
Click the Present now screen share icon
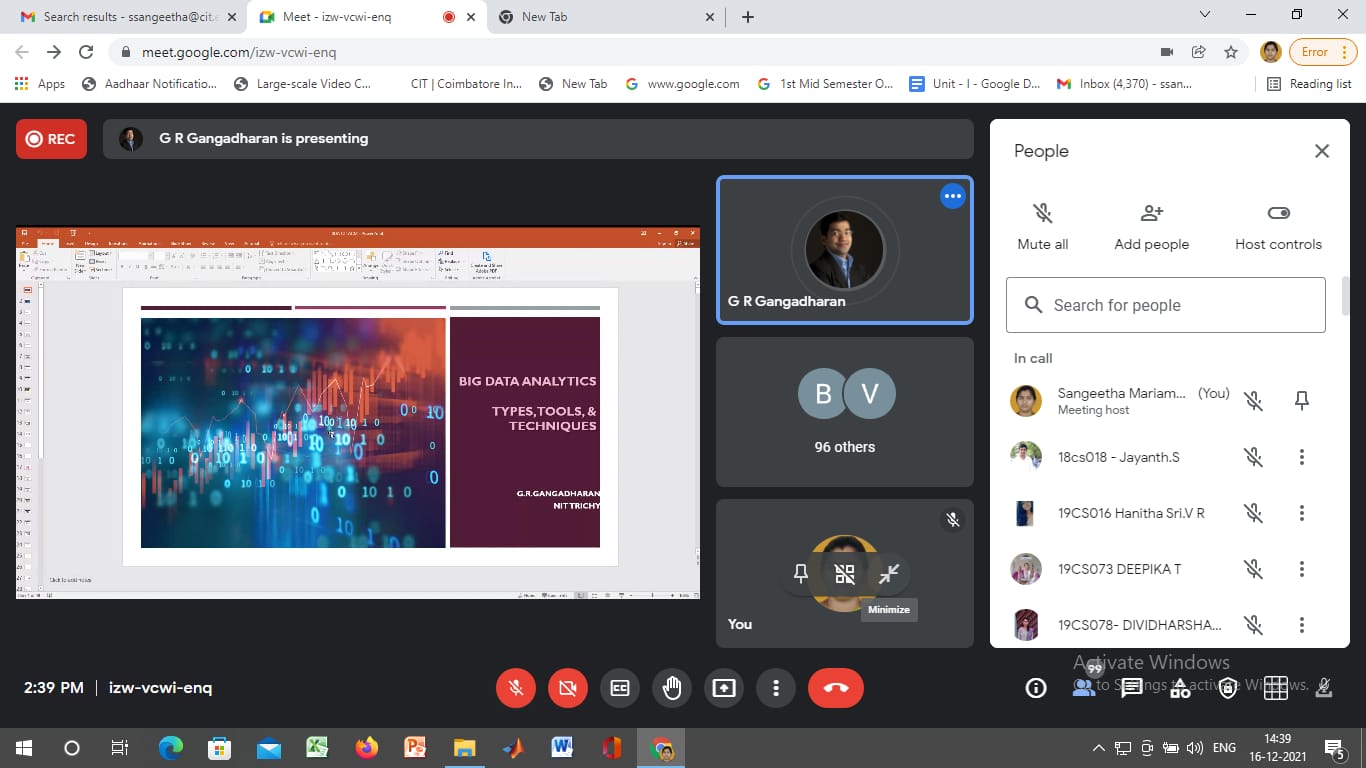723,688
